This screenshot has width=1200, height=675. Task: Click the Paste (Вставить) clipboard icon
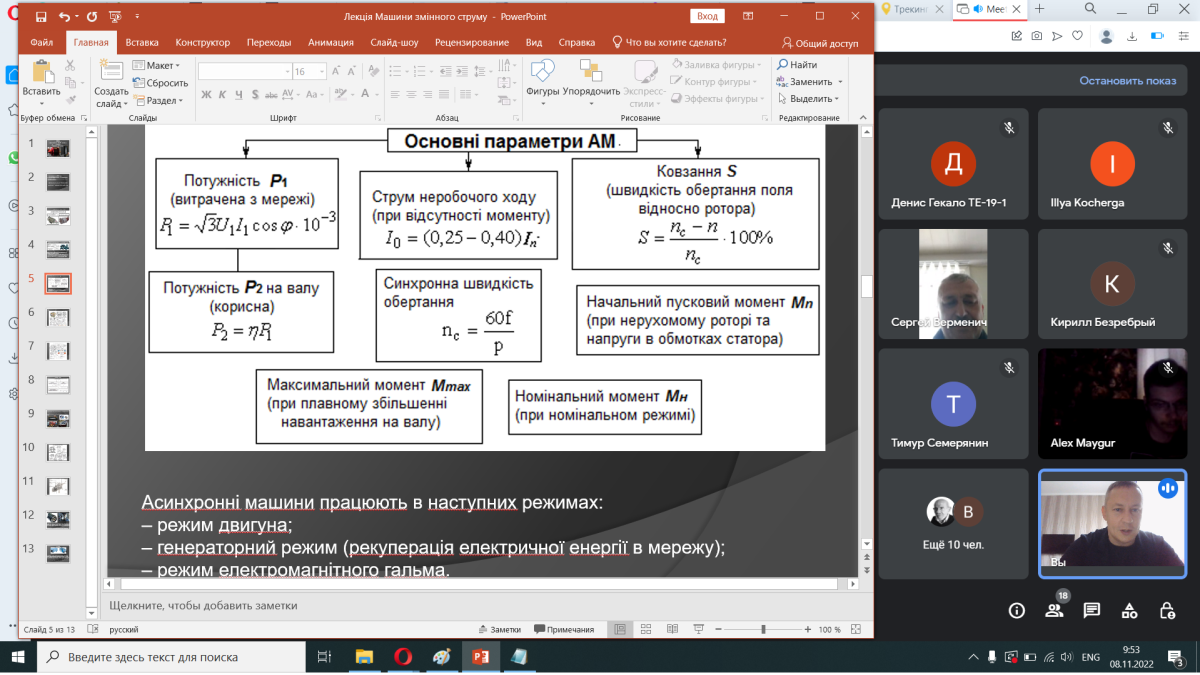[x=41, y=73]
